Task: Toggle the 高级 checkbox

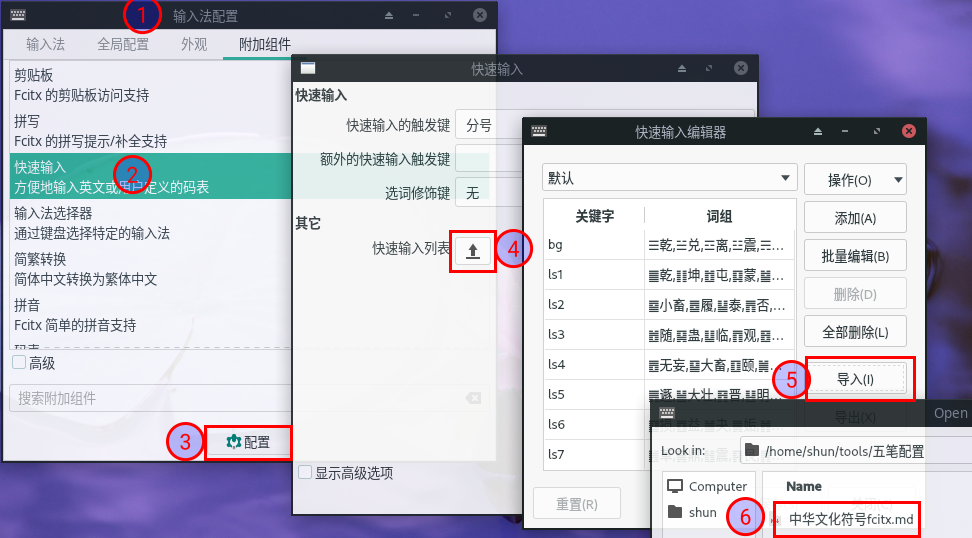Action: [x=19, y=363]
